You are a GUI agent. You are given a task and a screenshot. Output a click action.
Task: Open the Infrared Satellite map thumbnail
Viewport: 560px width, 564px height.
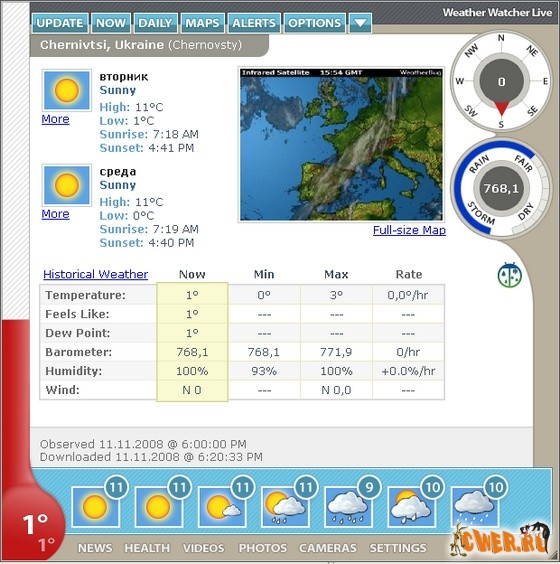pyautogui.click(x=341, y=144)
